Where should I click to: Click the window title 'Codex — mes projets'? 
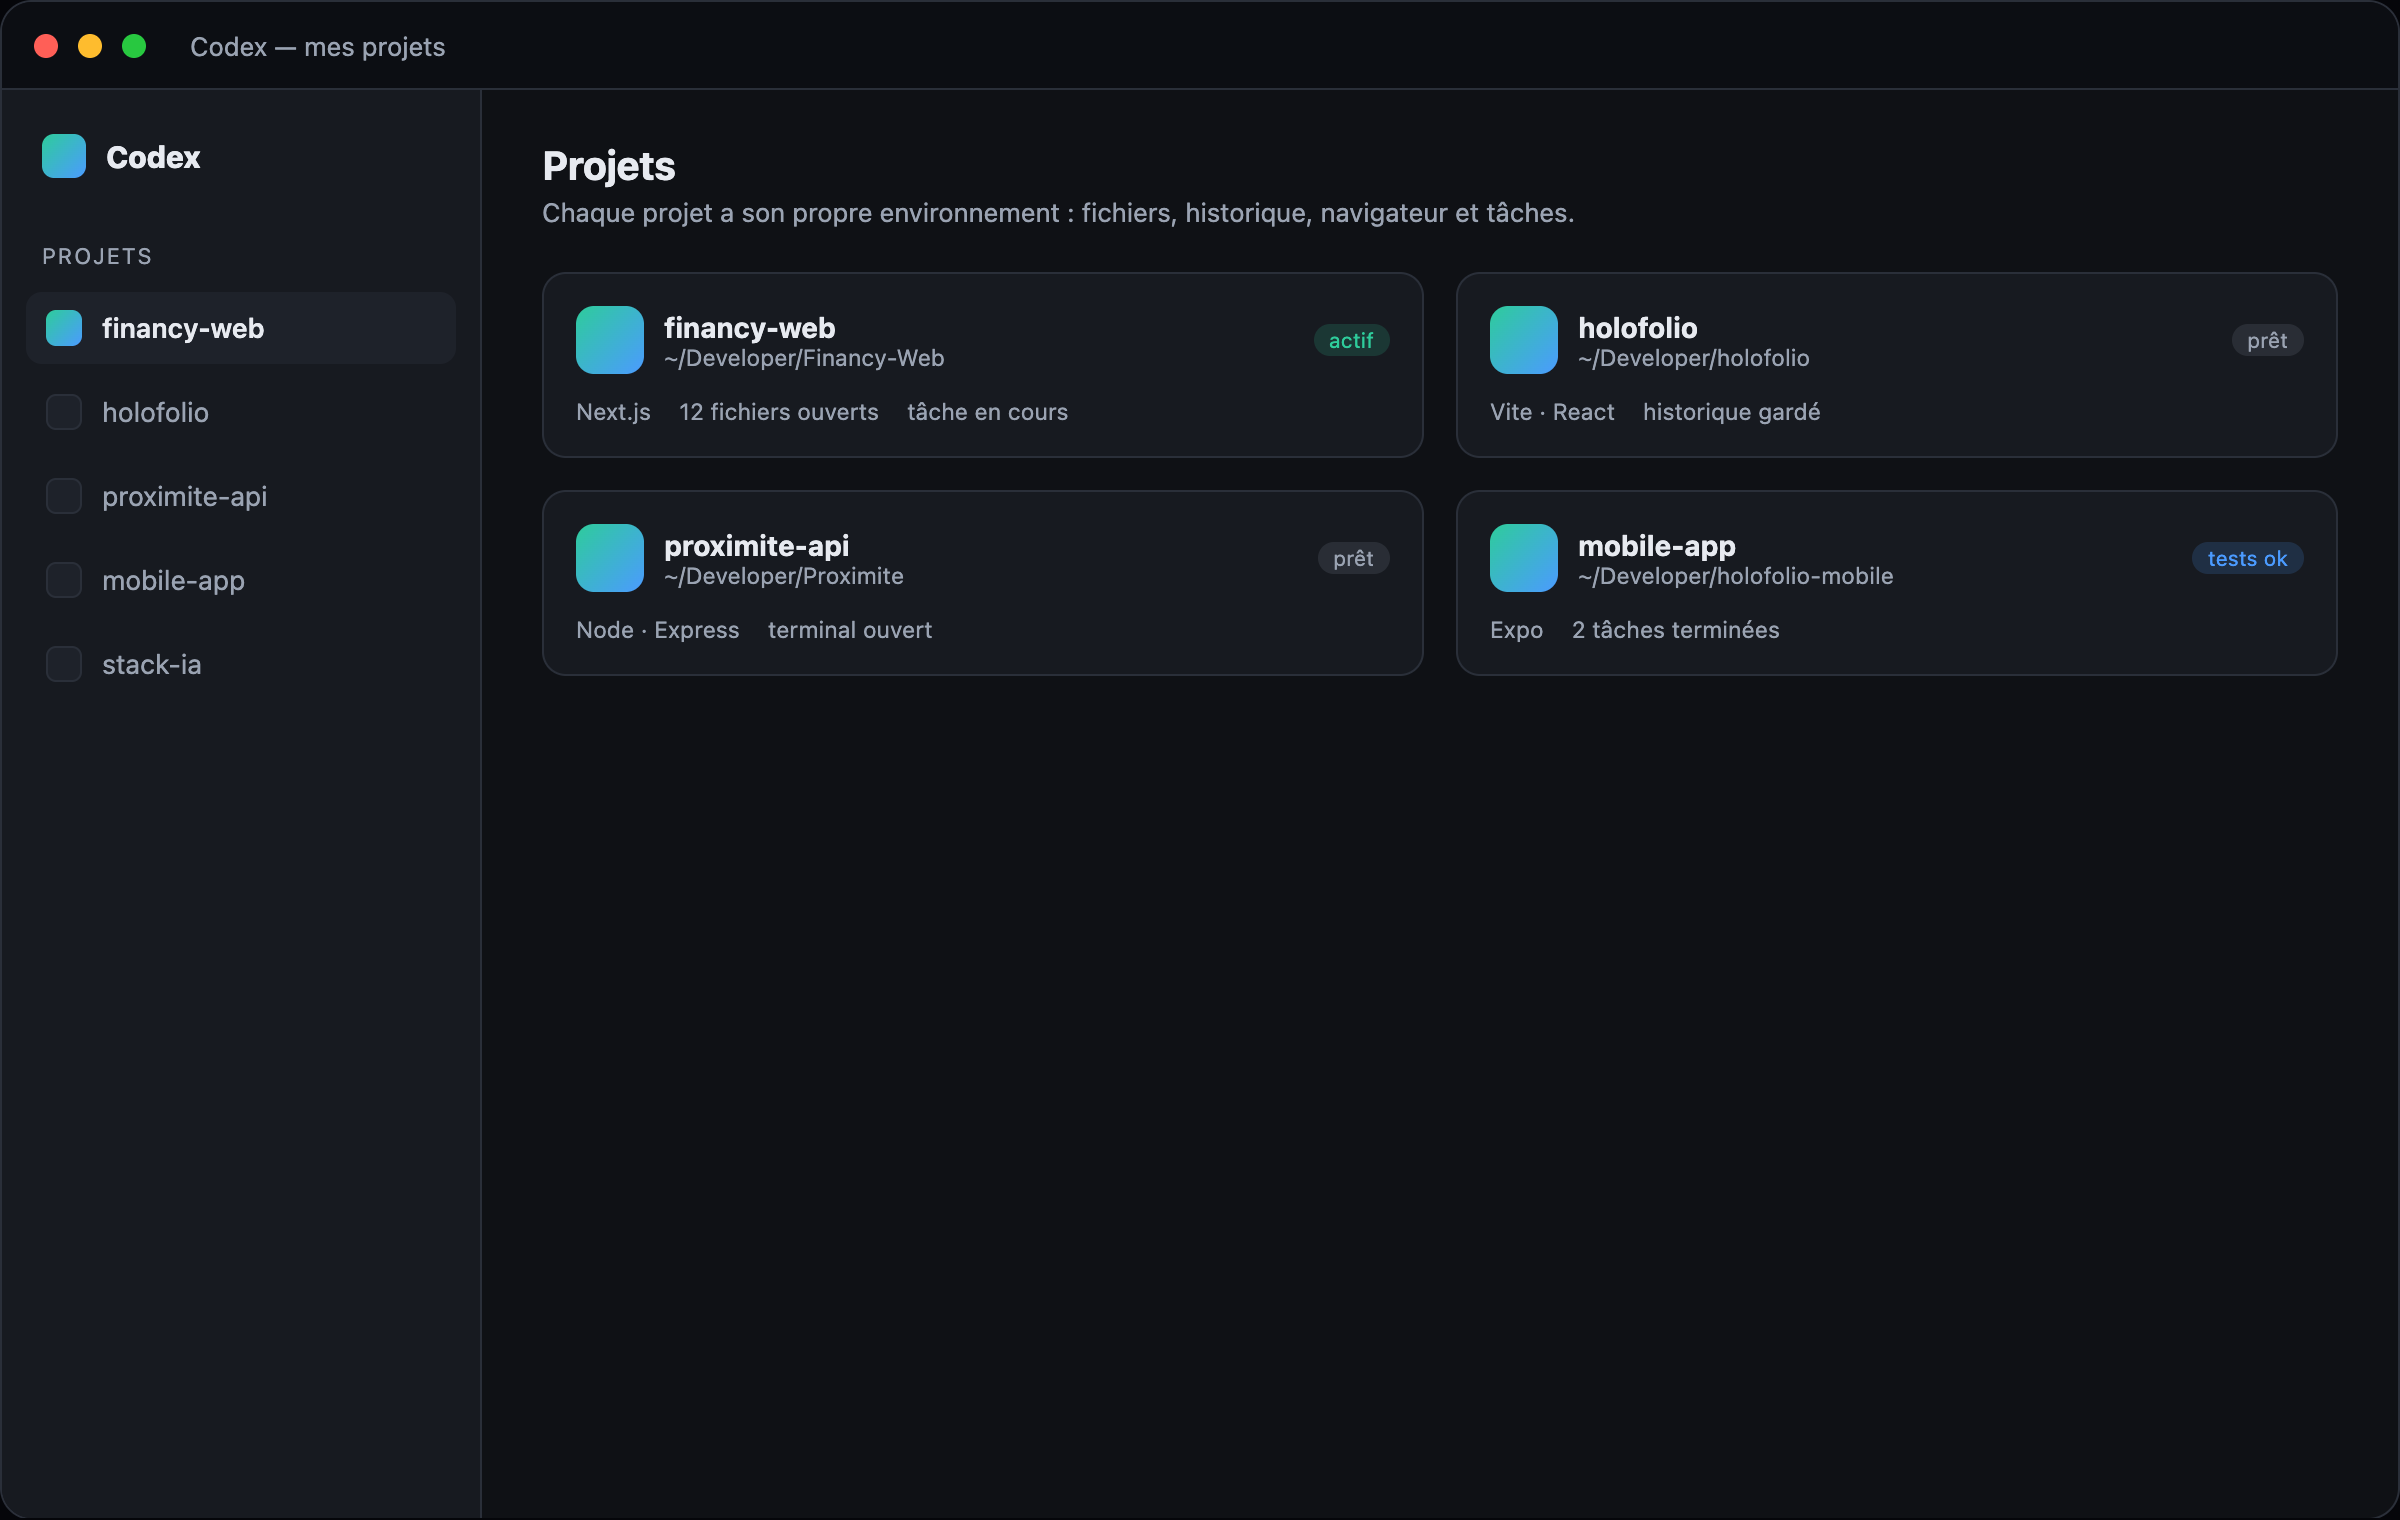pyautogui.click(x=318, y=47)
